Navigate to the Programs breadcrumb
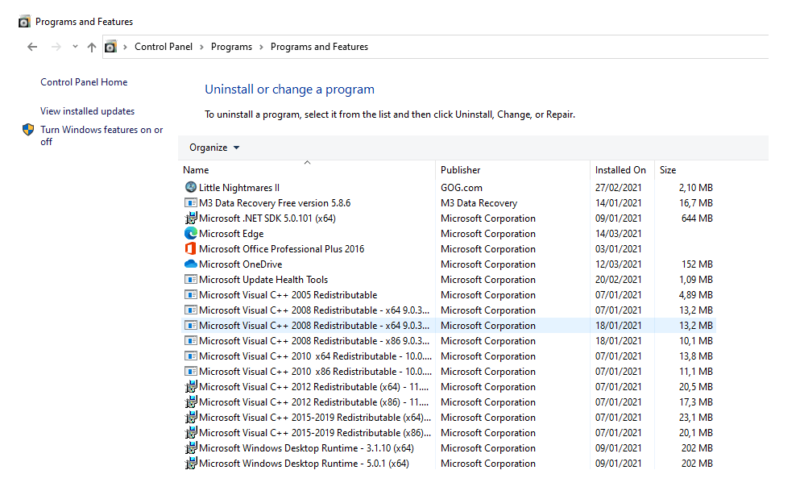The height and width of the screenshot is (491, 800). click(x=232, y=47)
